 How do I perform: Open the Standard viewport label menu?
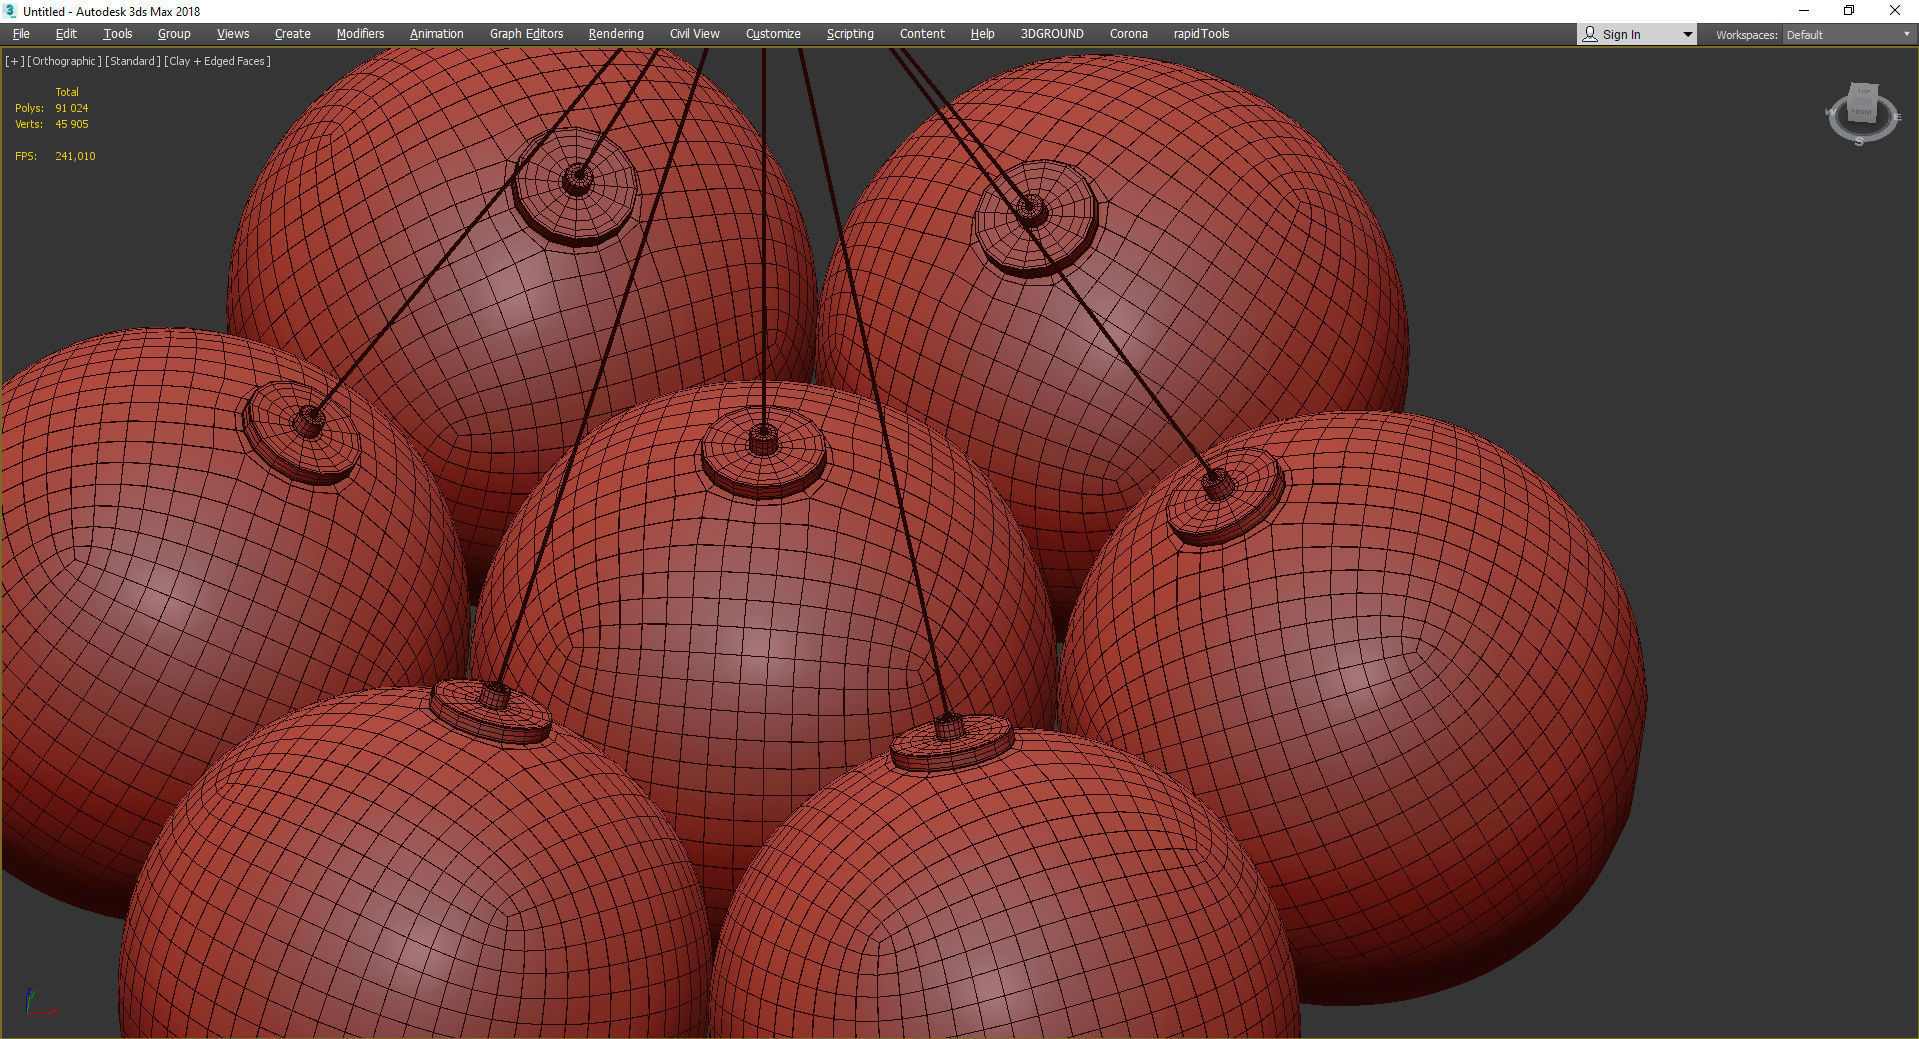coord(133,60)
